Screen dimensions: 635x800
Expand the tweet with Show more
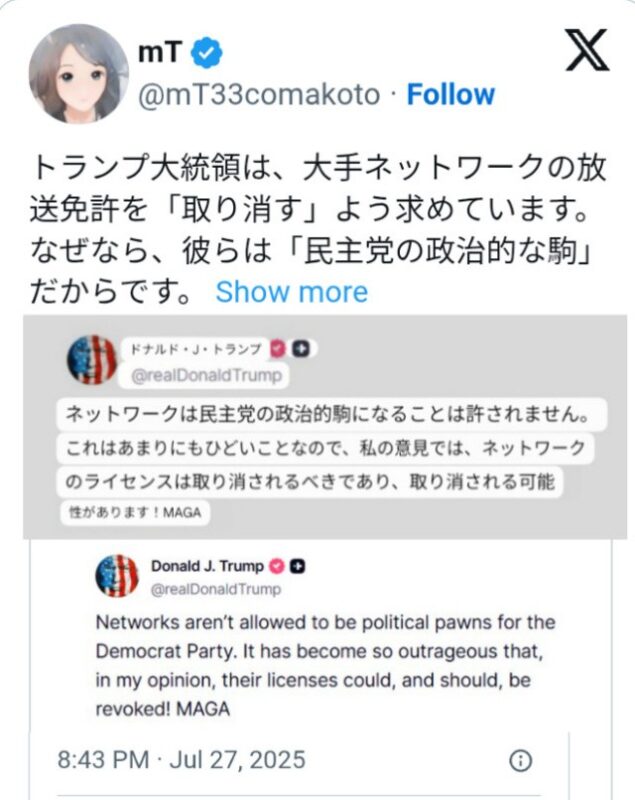pyautogui.click(x=292, y=292)
